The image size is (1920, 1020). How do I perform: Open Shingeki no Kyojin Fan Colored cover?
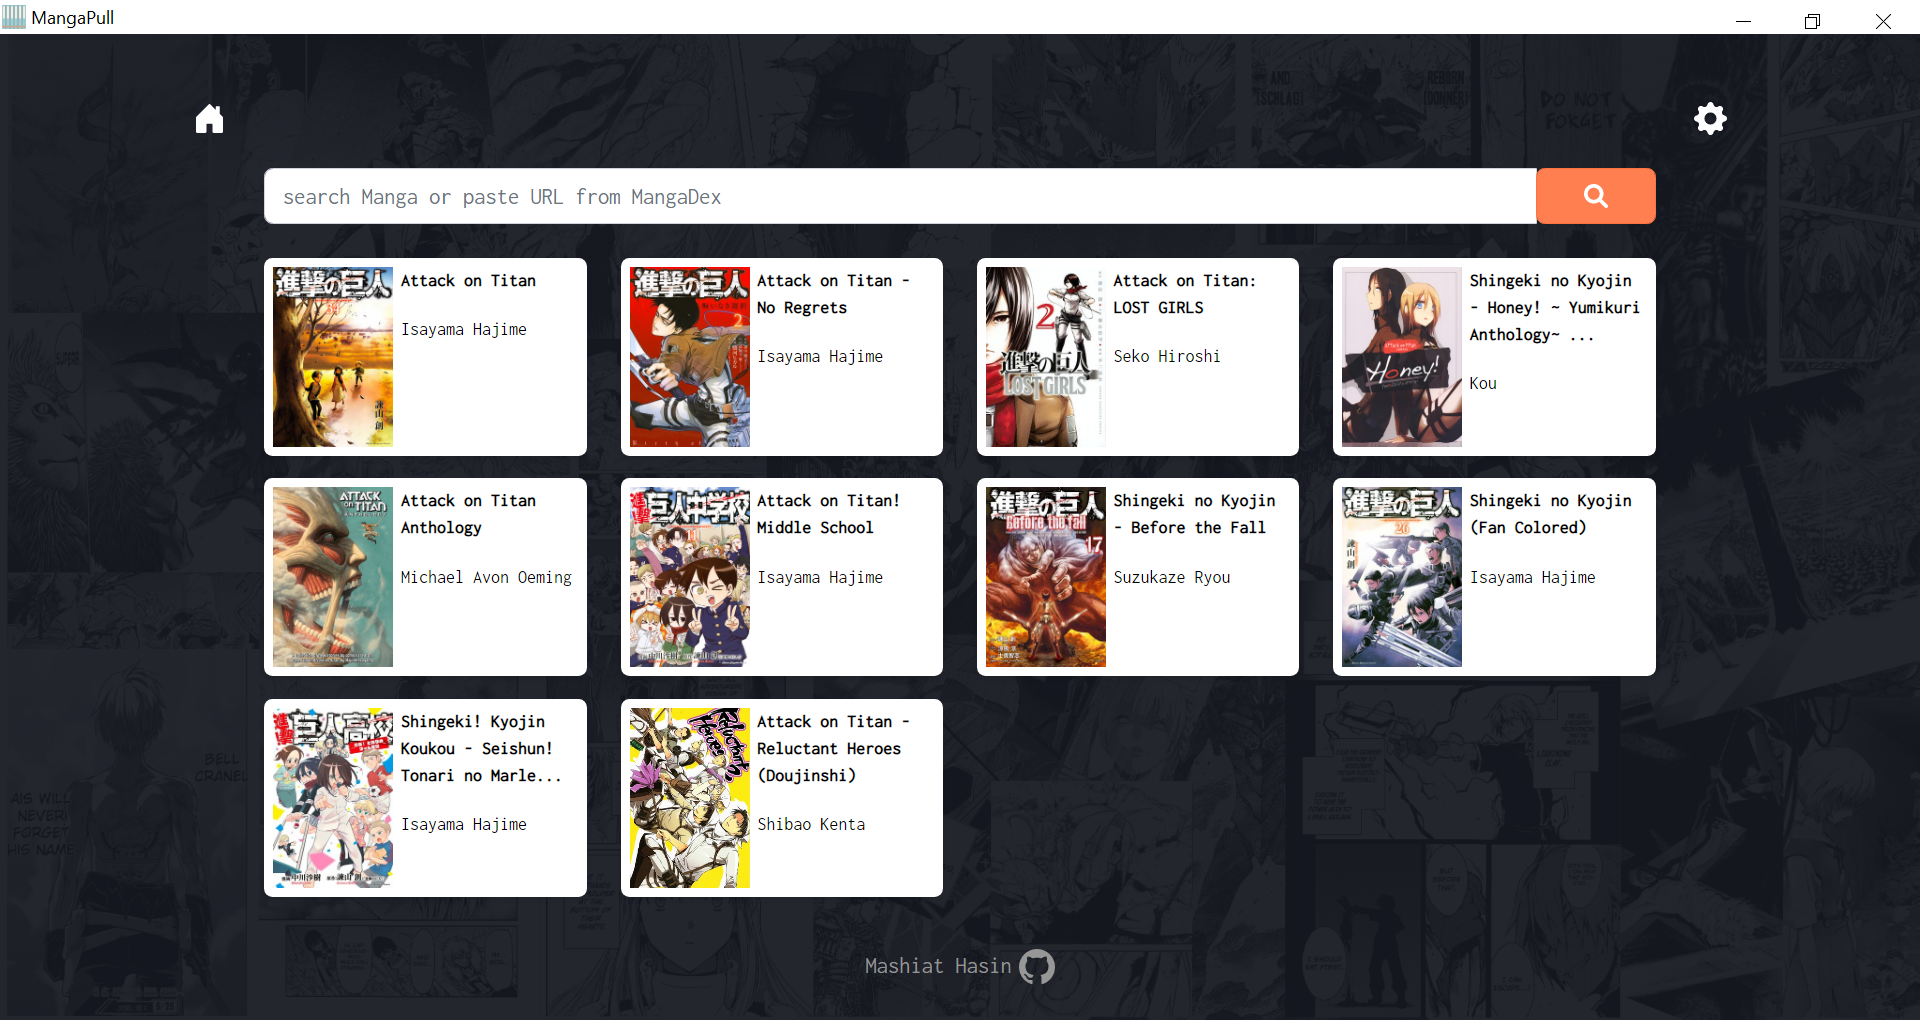(x=1401, y=577)
